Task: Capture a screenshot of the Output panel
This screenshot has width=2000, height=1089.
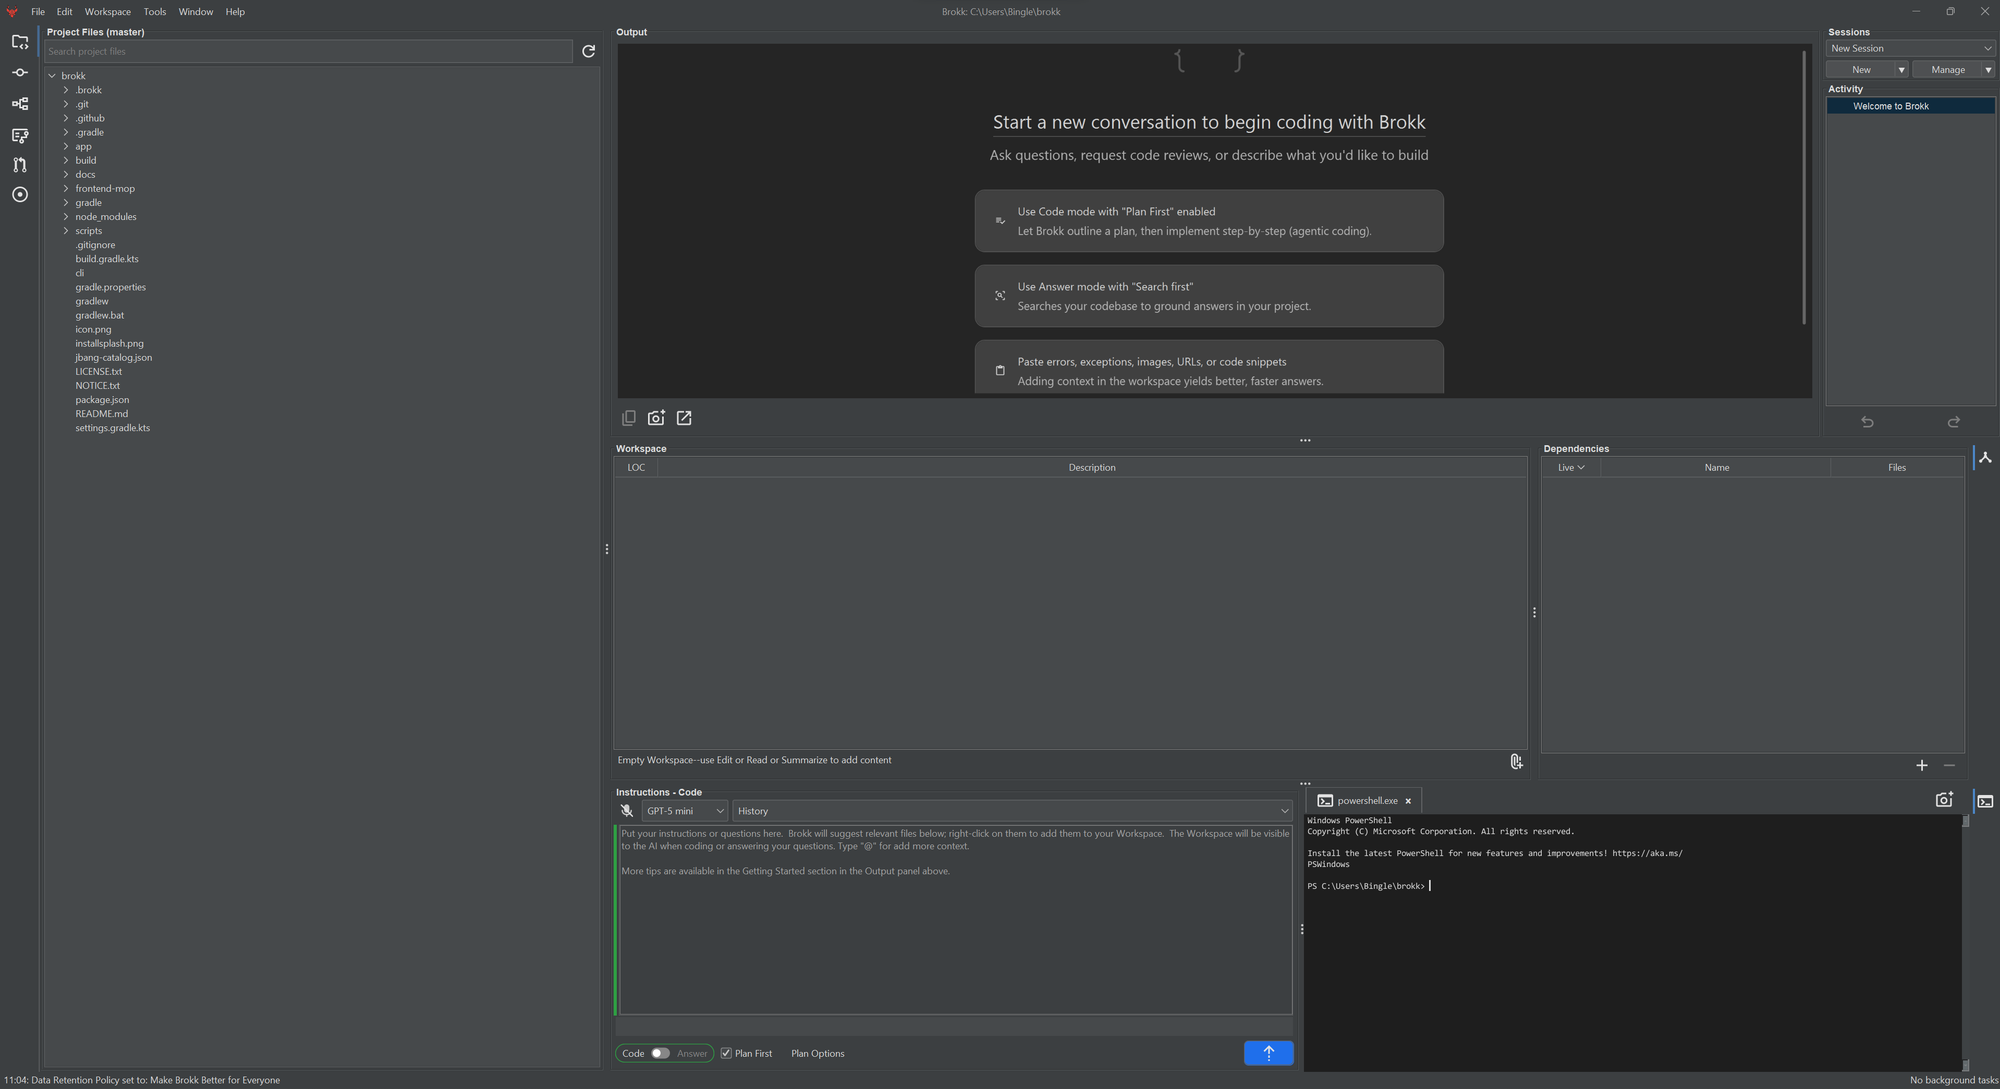Action: click(x=656, y=417)
